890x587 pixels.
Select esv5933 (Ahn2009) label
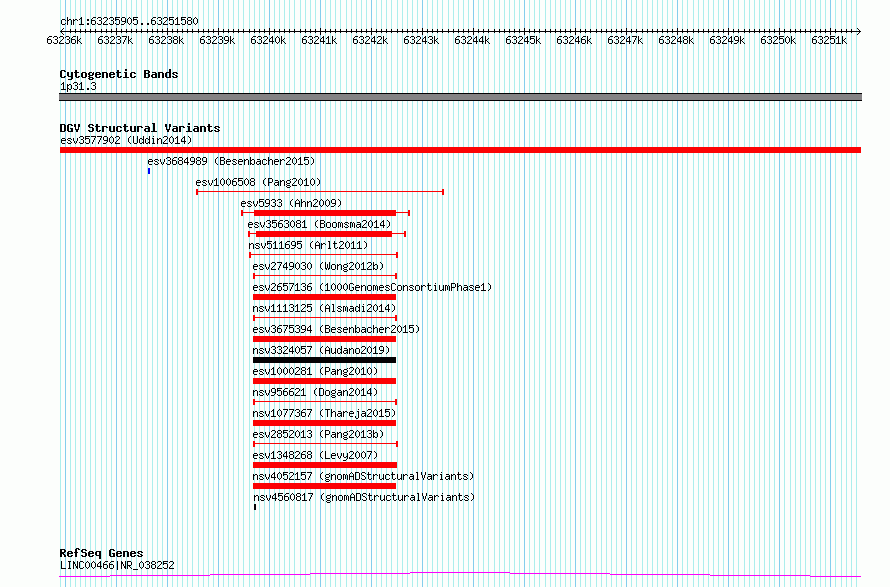291,203
